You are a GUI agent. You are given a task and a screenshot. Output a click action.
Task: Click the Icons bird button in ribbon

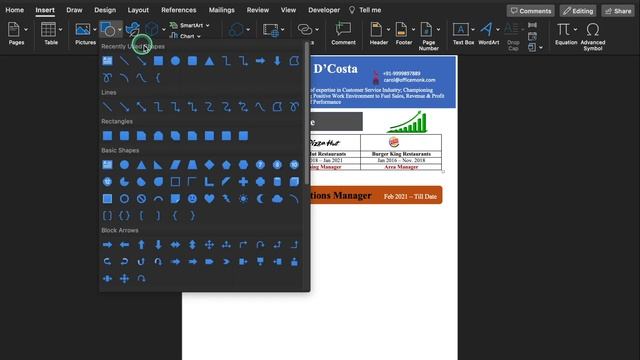(133, 29)
